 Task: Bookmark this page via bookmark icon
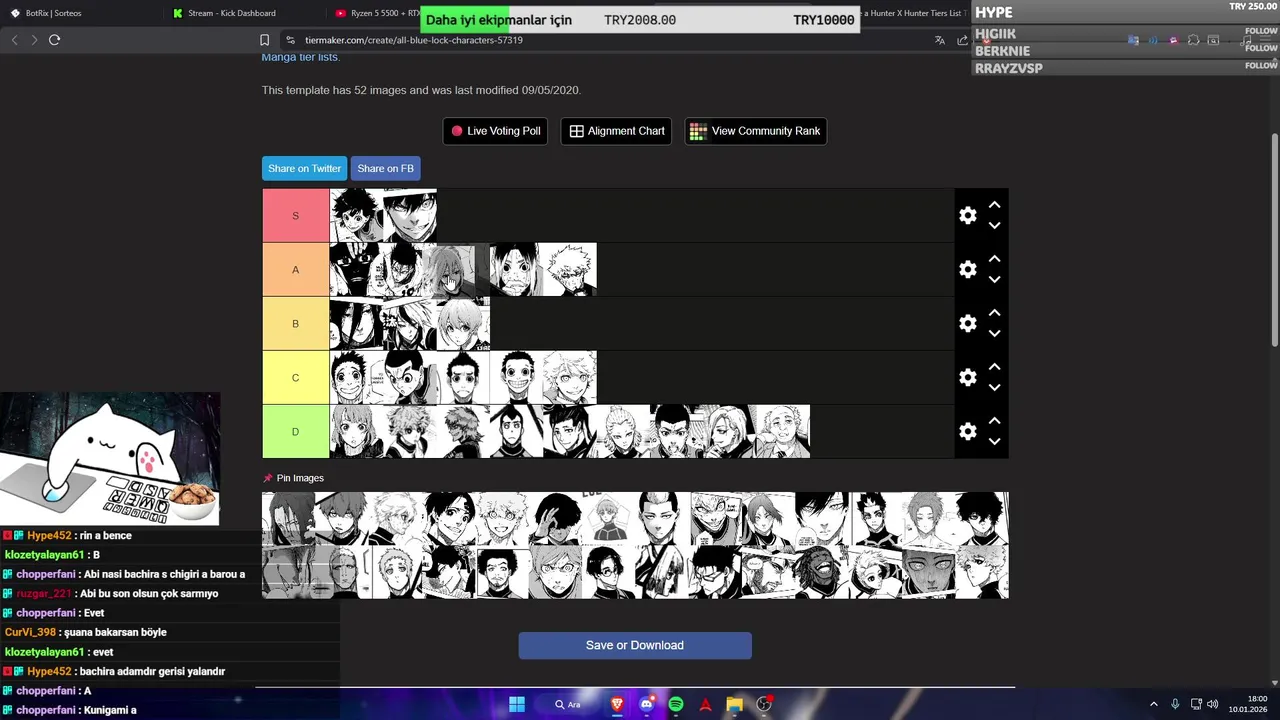264,40
